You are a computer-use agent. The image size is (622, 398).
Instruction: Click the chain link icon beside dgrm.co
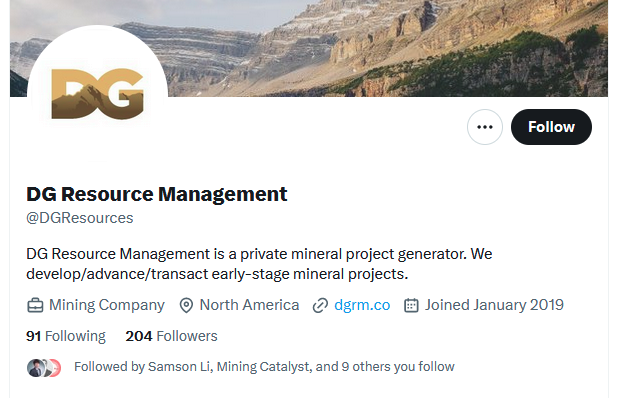(x=320, y=306)
